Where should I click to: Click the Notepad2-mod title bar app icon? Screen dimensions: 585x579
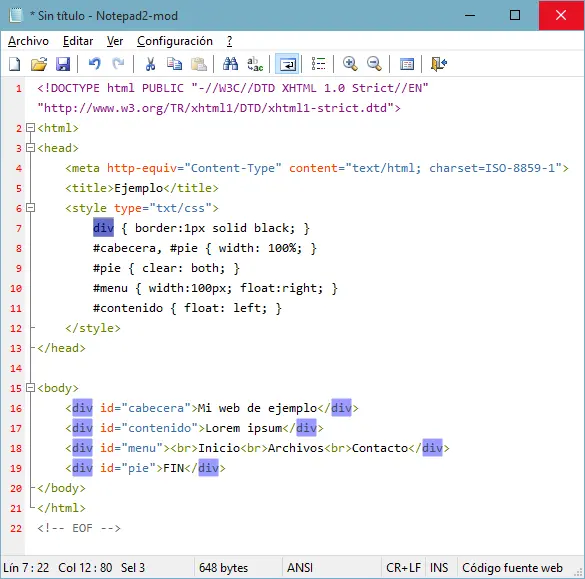pos(16,16)
